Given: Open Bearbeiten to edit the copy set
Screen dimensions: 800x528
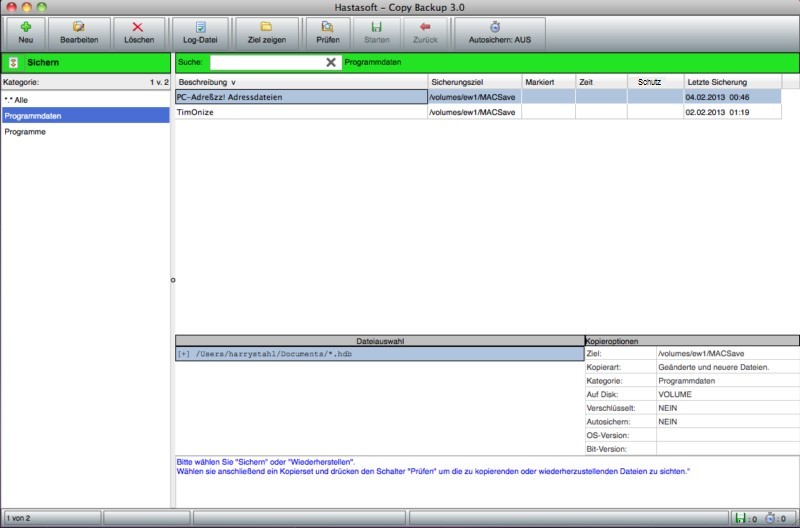Looking at the screenshot, I should tap(78, 32).
